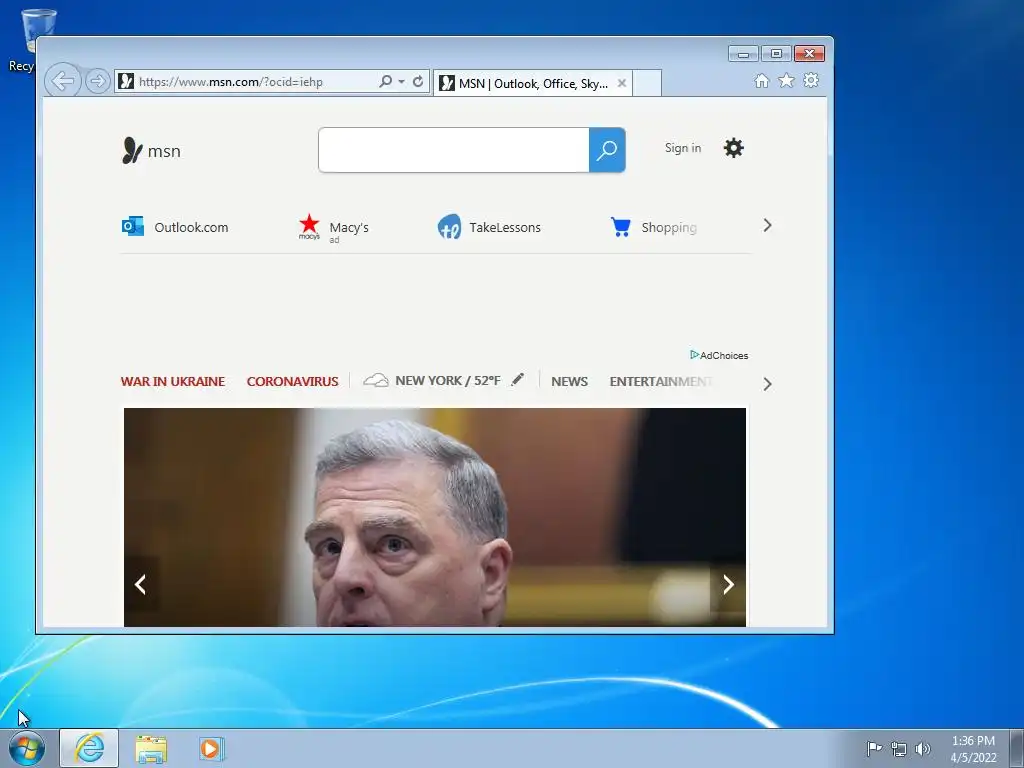Click the network tray icon
The image size is (1024, 768).
click(x=899, y=749)
